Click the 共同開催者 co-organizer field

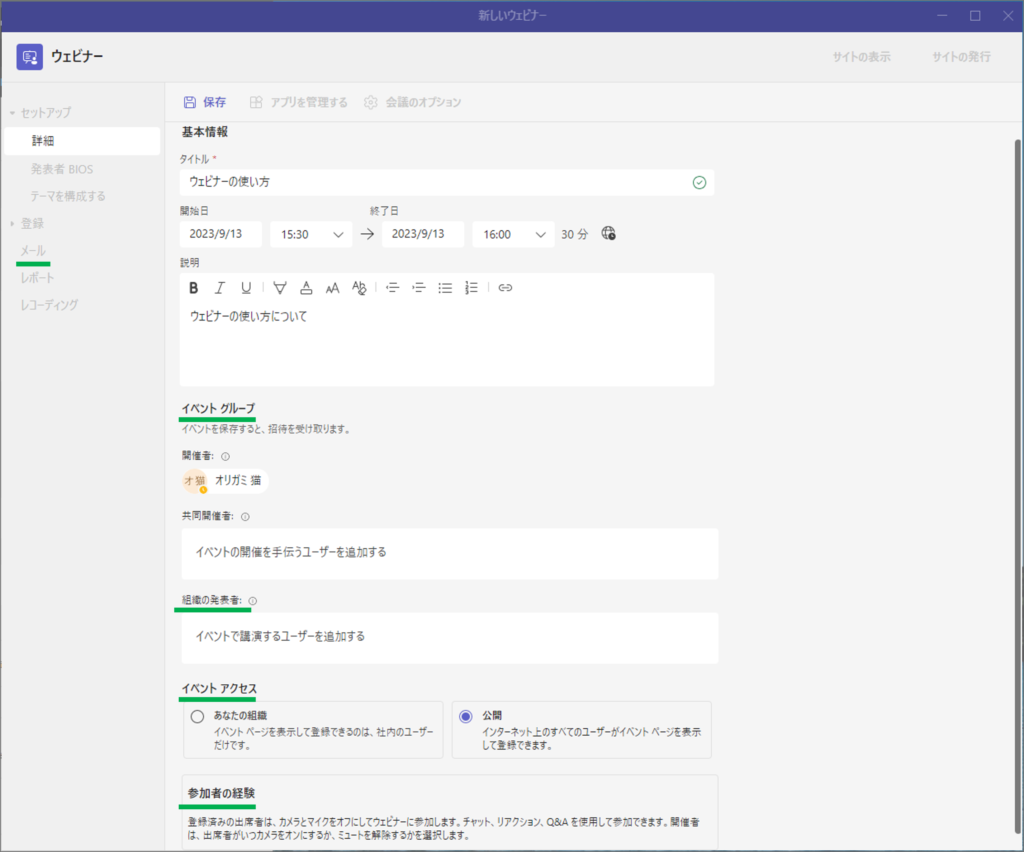point(449,553)
